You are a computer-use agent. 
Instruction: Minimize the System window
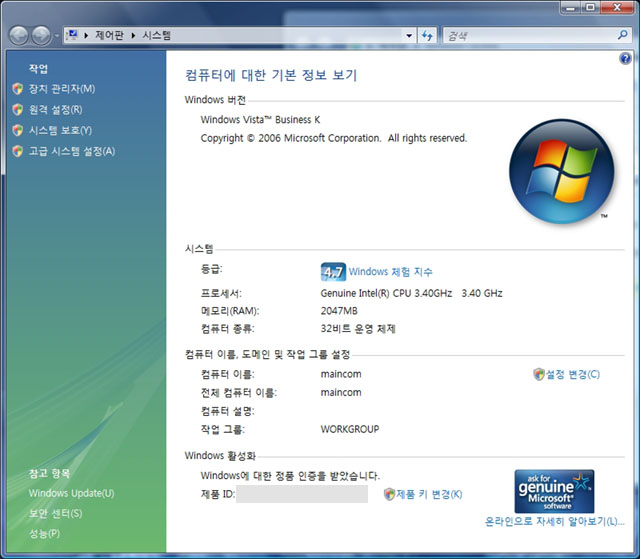(x=571, y=7)
